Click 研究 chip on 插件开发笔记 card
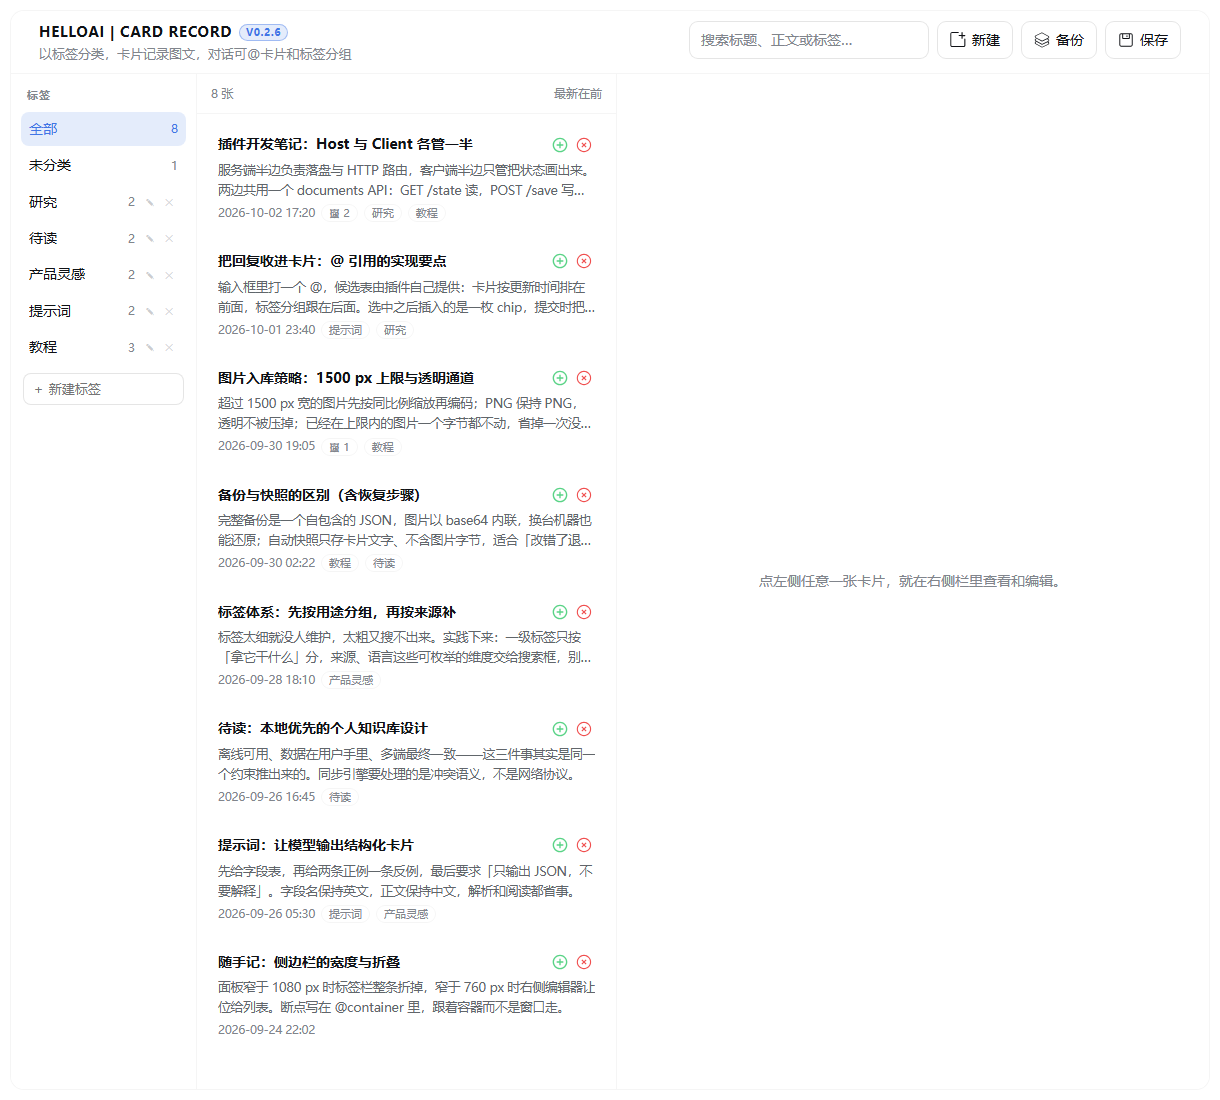This screenshot has height=1100, width=1220. pos(383,213)
